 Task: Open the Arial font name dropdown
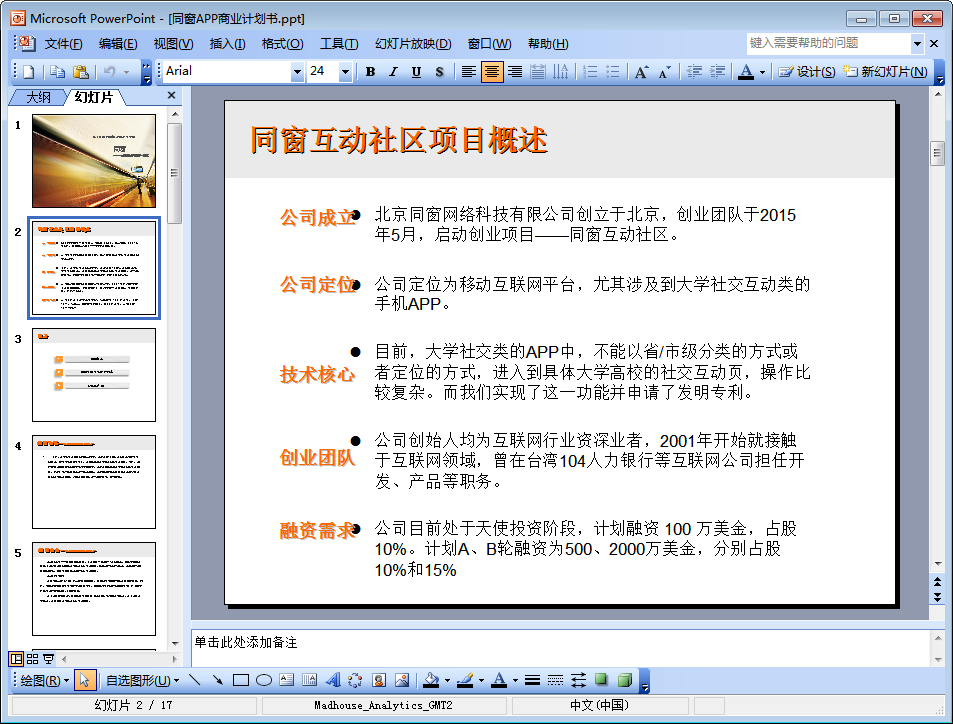click(x=297, y=72)
